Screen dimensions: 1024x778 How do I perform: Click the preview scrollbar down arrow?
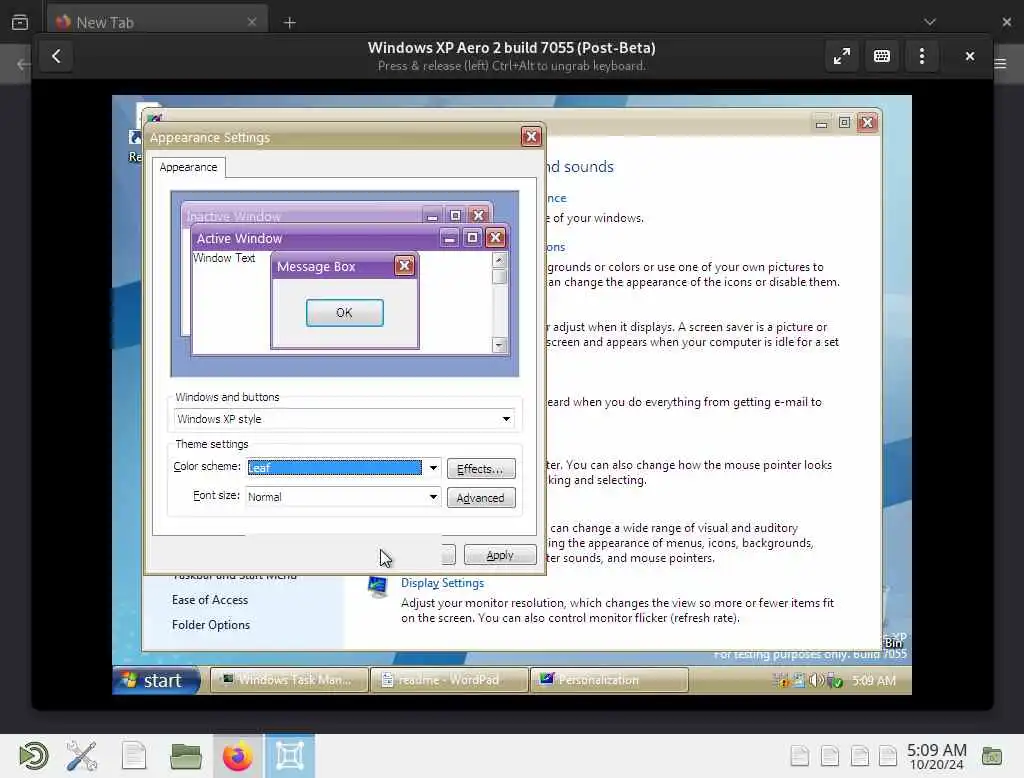499,345
